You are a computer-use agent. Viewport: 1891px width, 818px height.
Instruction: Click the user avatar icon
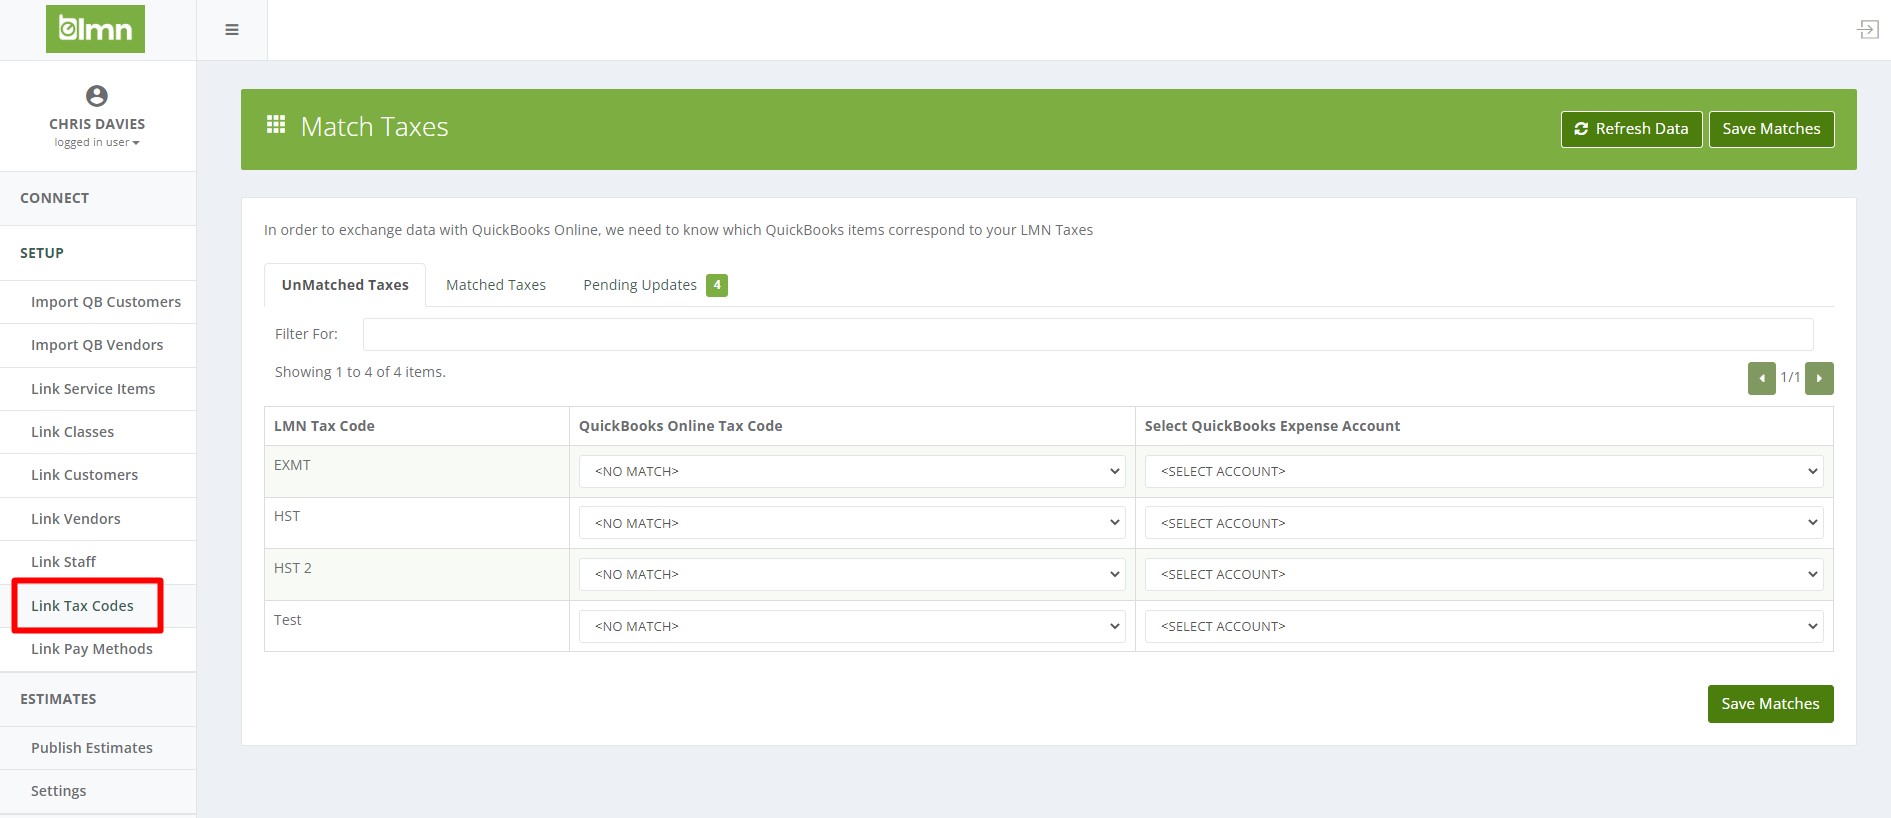click(97, 96)
